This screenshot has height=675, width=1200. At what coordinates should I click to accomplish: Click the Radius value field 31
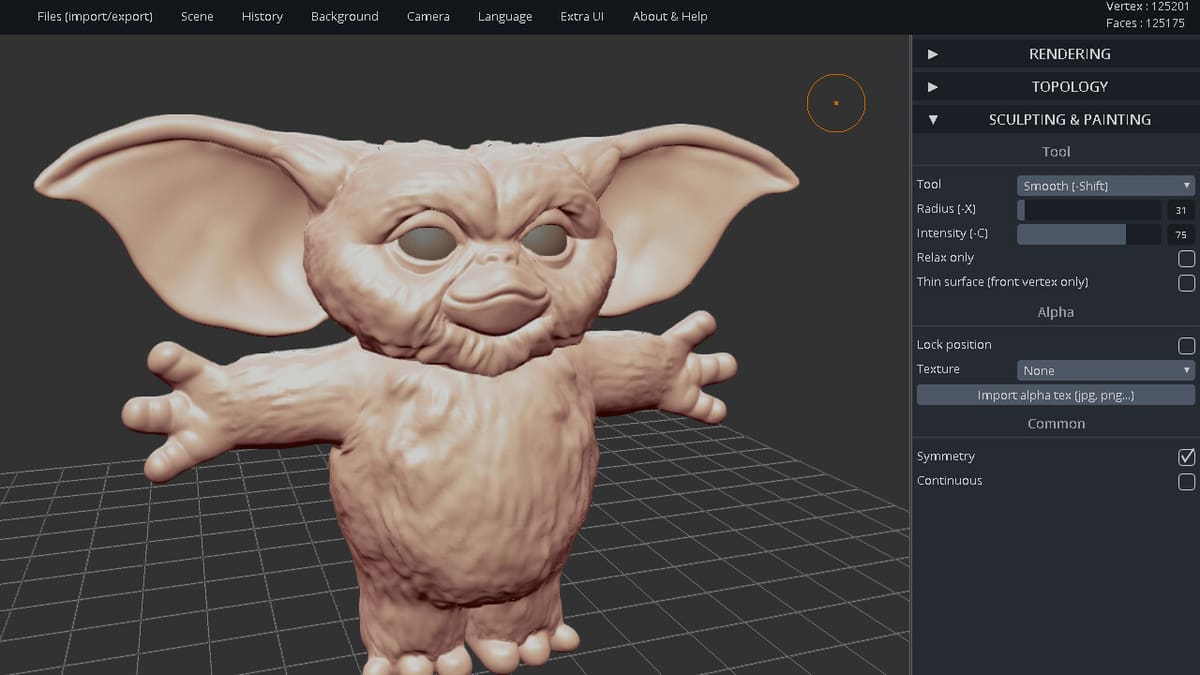click(x=1181, y=210)
